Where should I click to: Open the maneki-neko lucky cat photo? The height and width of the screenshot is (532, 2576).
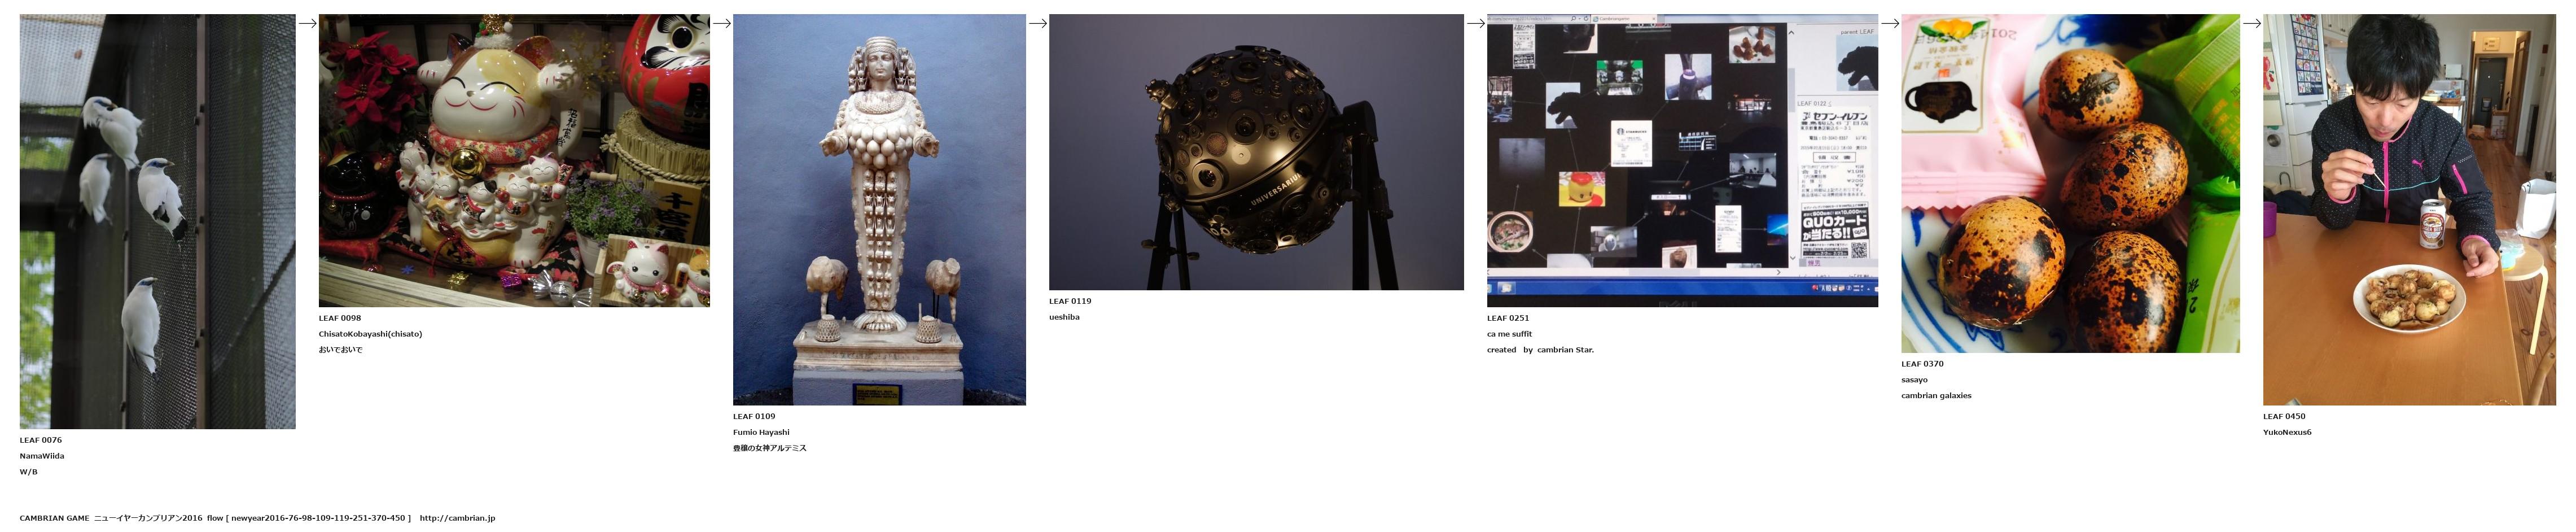coord(514,160)
